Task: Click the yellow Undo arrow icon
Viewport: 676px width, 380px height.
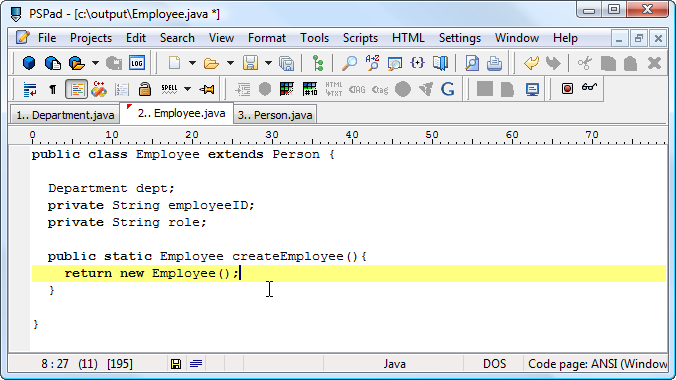Action: [531, 63]
